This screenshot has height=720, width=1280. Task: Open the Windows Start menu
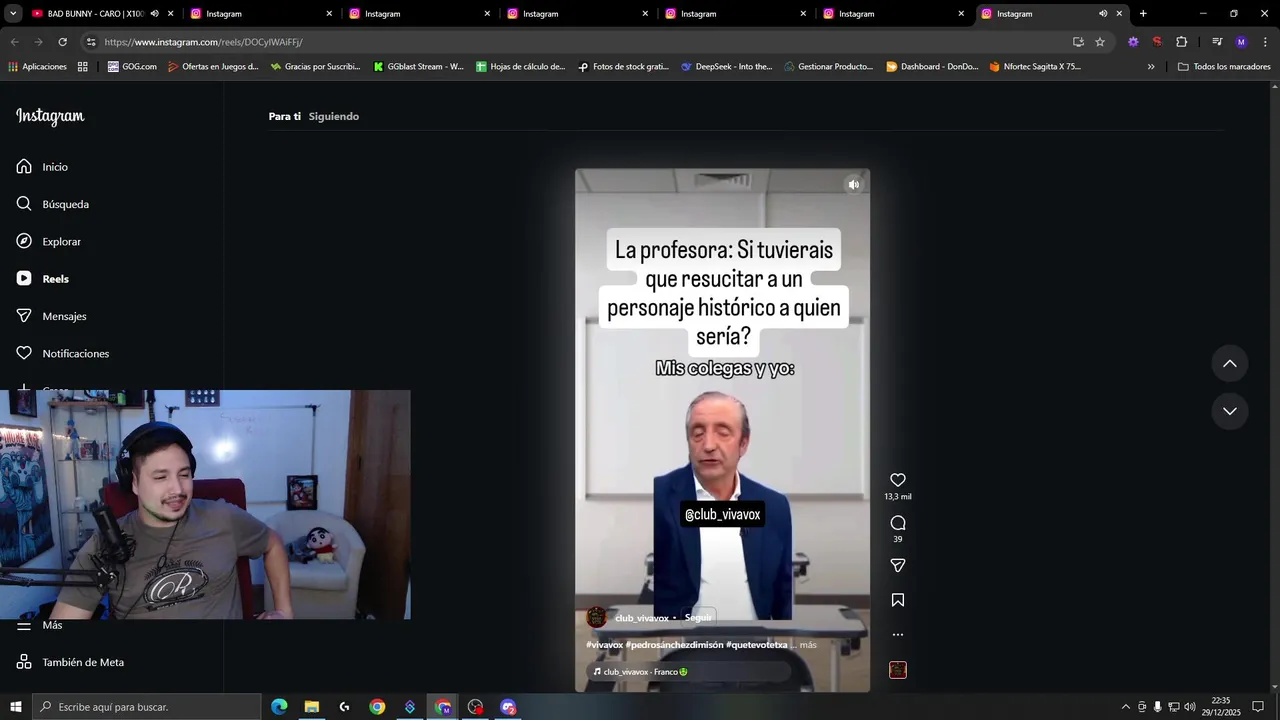click(x=16, y=707)
